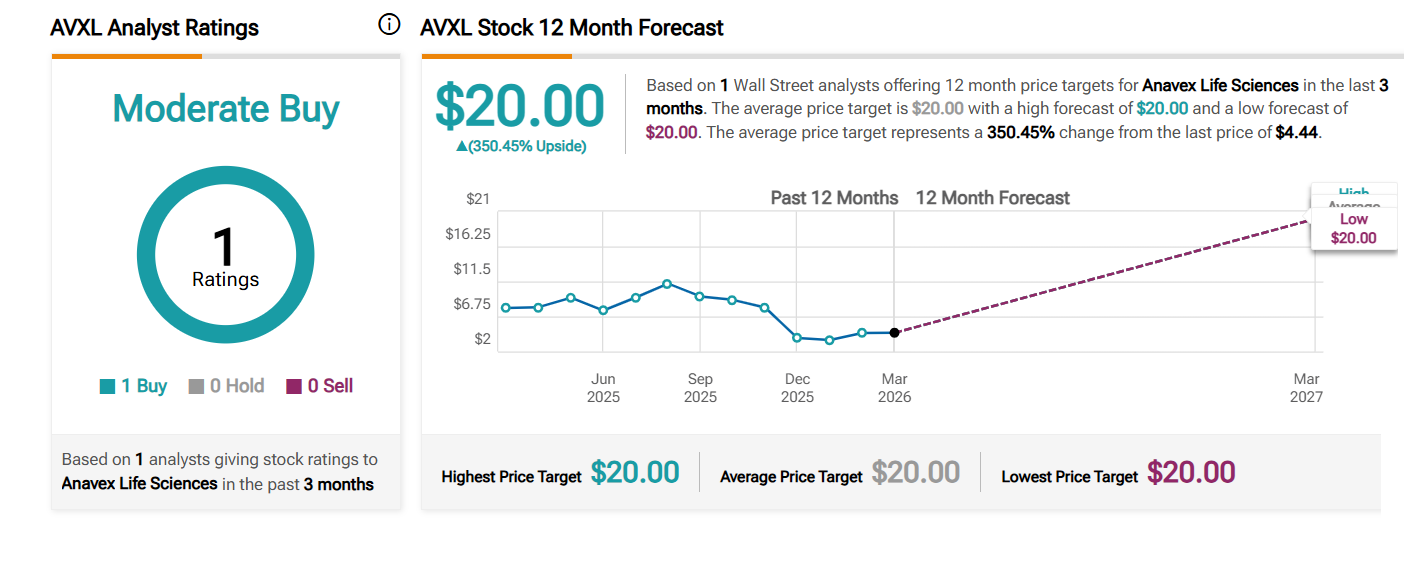Click the 12 Month Forecast chart label

click(x=992, y=198)
